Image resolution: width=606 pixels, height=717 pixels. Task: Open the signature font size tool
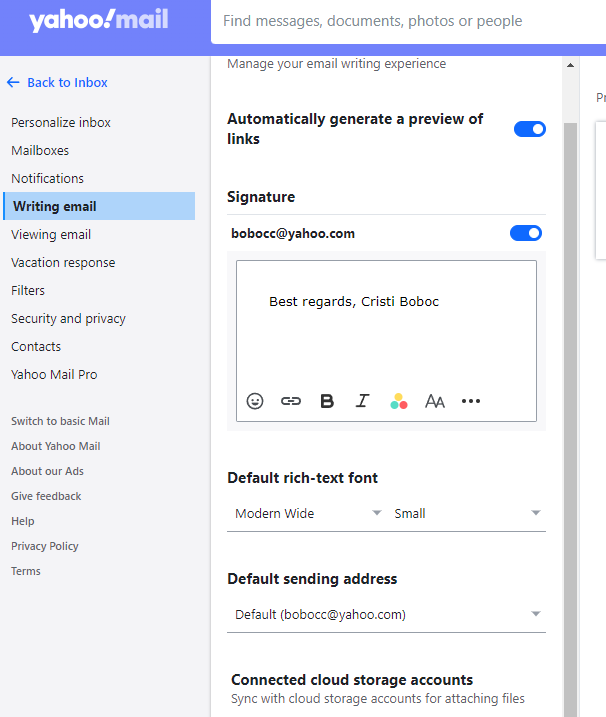(435, 401)
